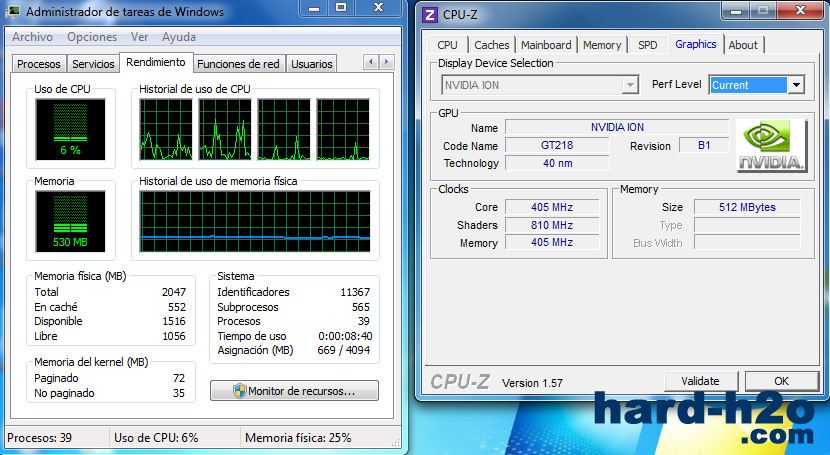The image size is (830, 455).
Task: Open the Ver menu
Action: [x=140, y=37]
